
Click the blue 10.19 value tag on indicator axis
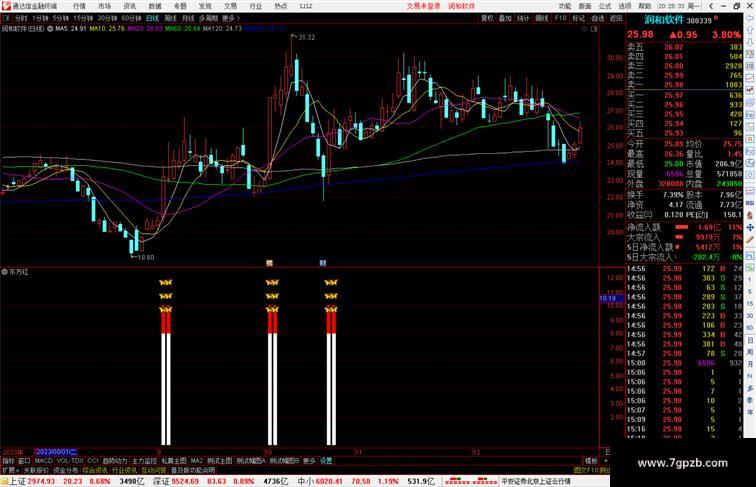611,298
